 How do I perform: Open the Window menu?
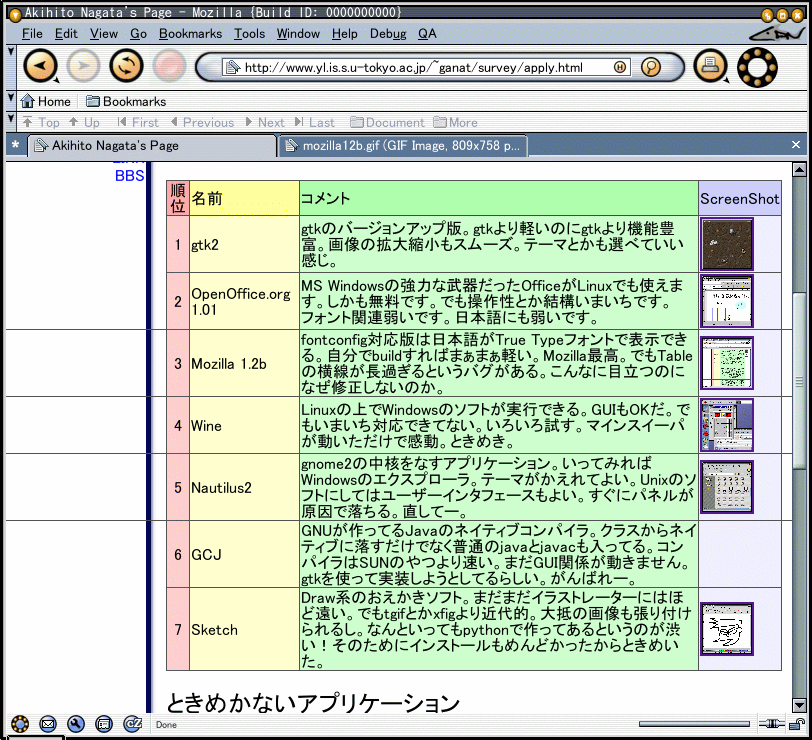pyautogui.click(x=298, y=34)
